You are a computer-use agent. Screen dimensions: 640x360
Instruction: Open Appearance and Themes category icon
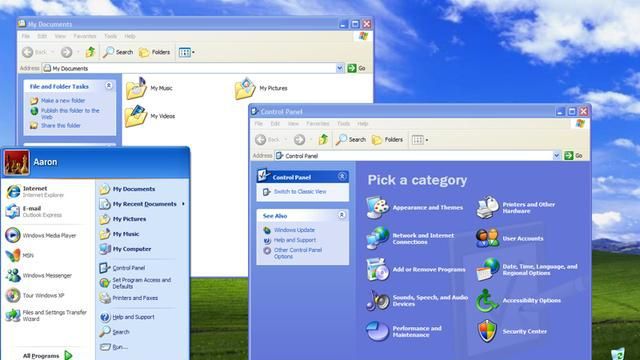[x=378, y=207]
